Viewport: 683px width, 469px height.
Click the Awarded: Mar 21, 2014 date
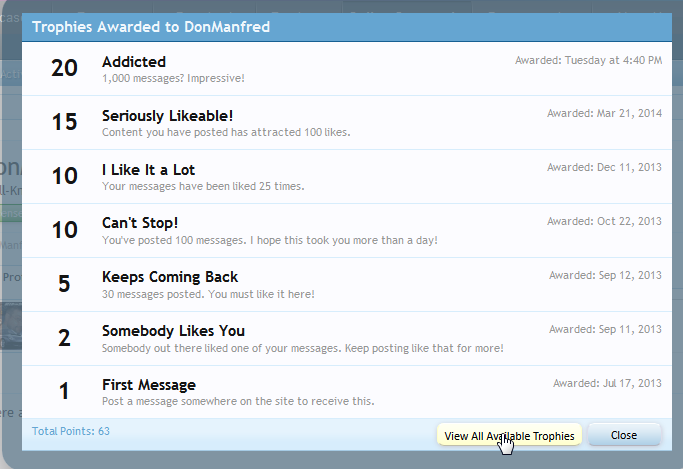604,113
